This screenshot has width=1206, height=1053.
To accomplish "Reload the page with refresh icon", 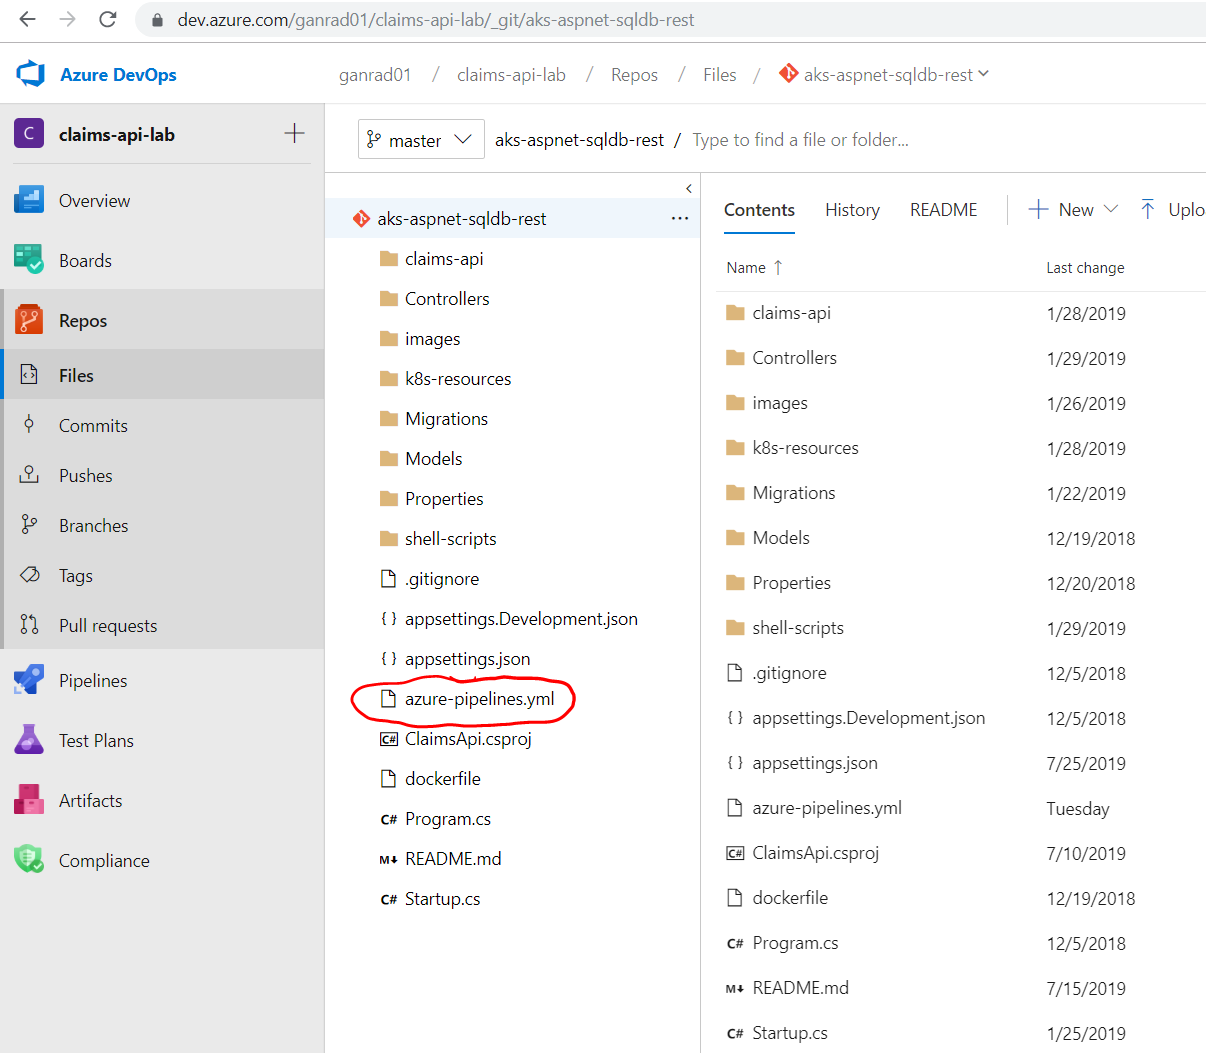I will pyautogui.click(x=107, y=19).
